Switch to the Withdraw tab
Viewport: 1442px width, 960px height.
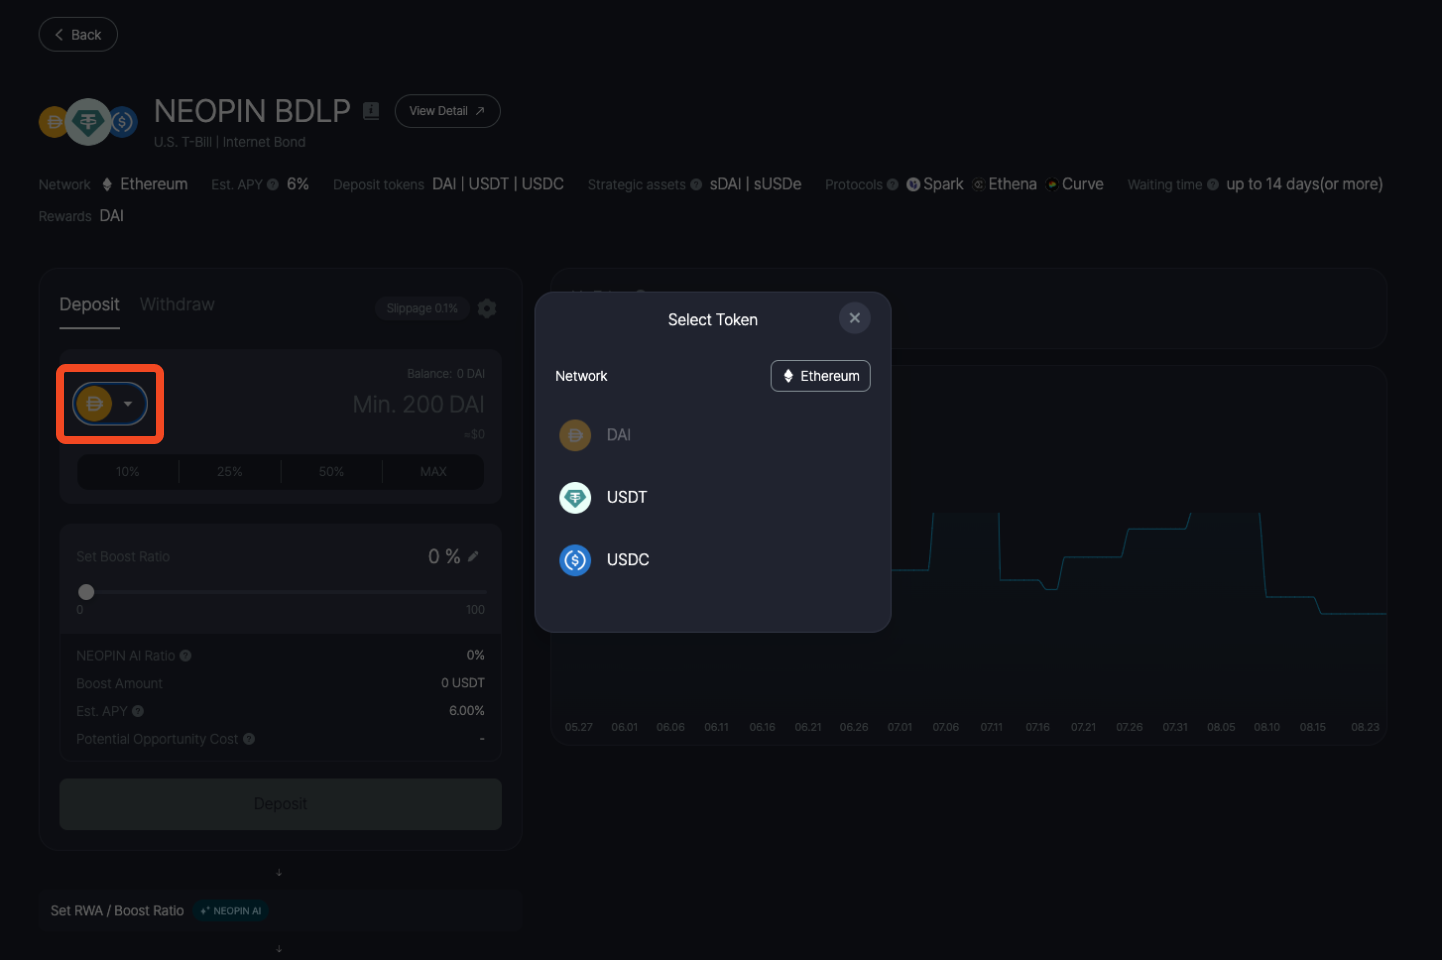(177, 304)
